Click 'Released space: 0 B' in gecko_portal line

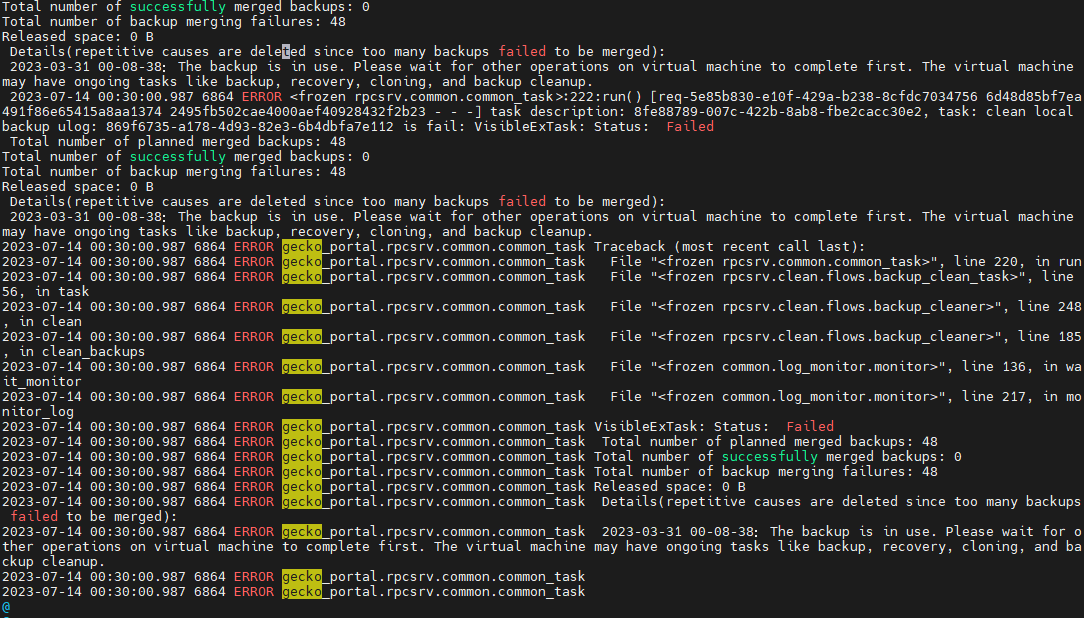[x=670, y=487]
